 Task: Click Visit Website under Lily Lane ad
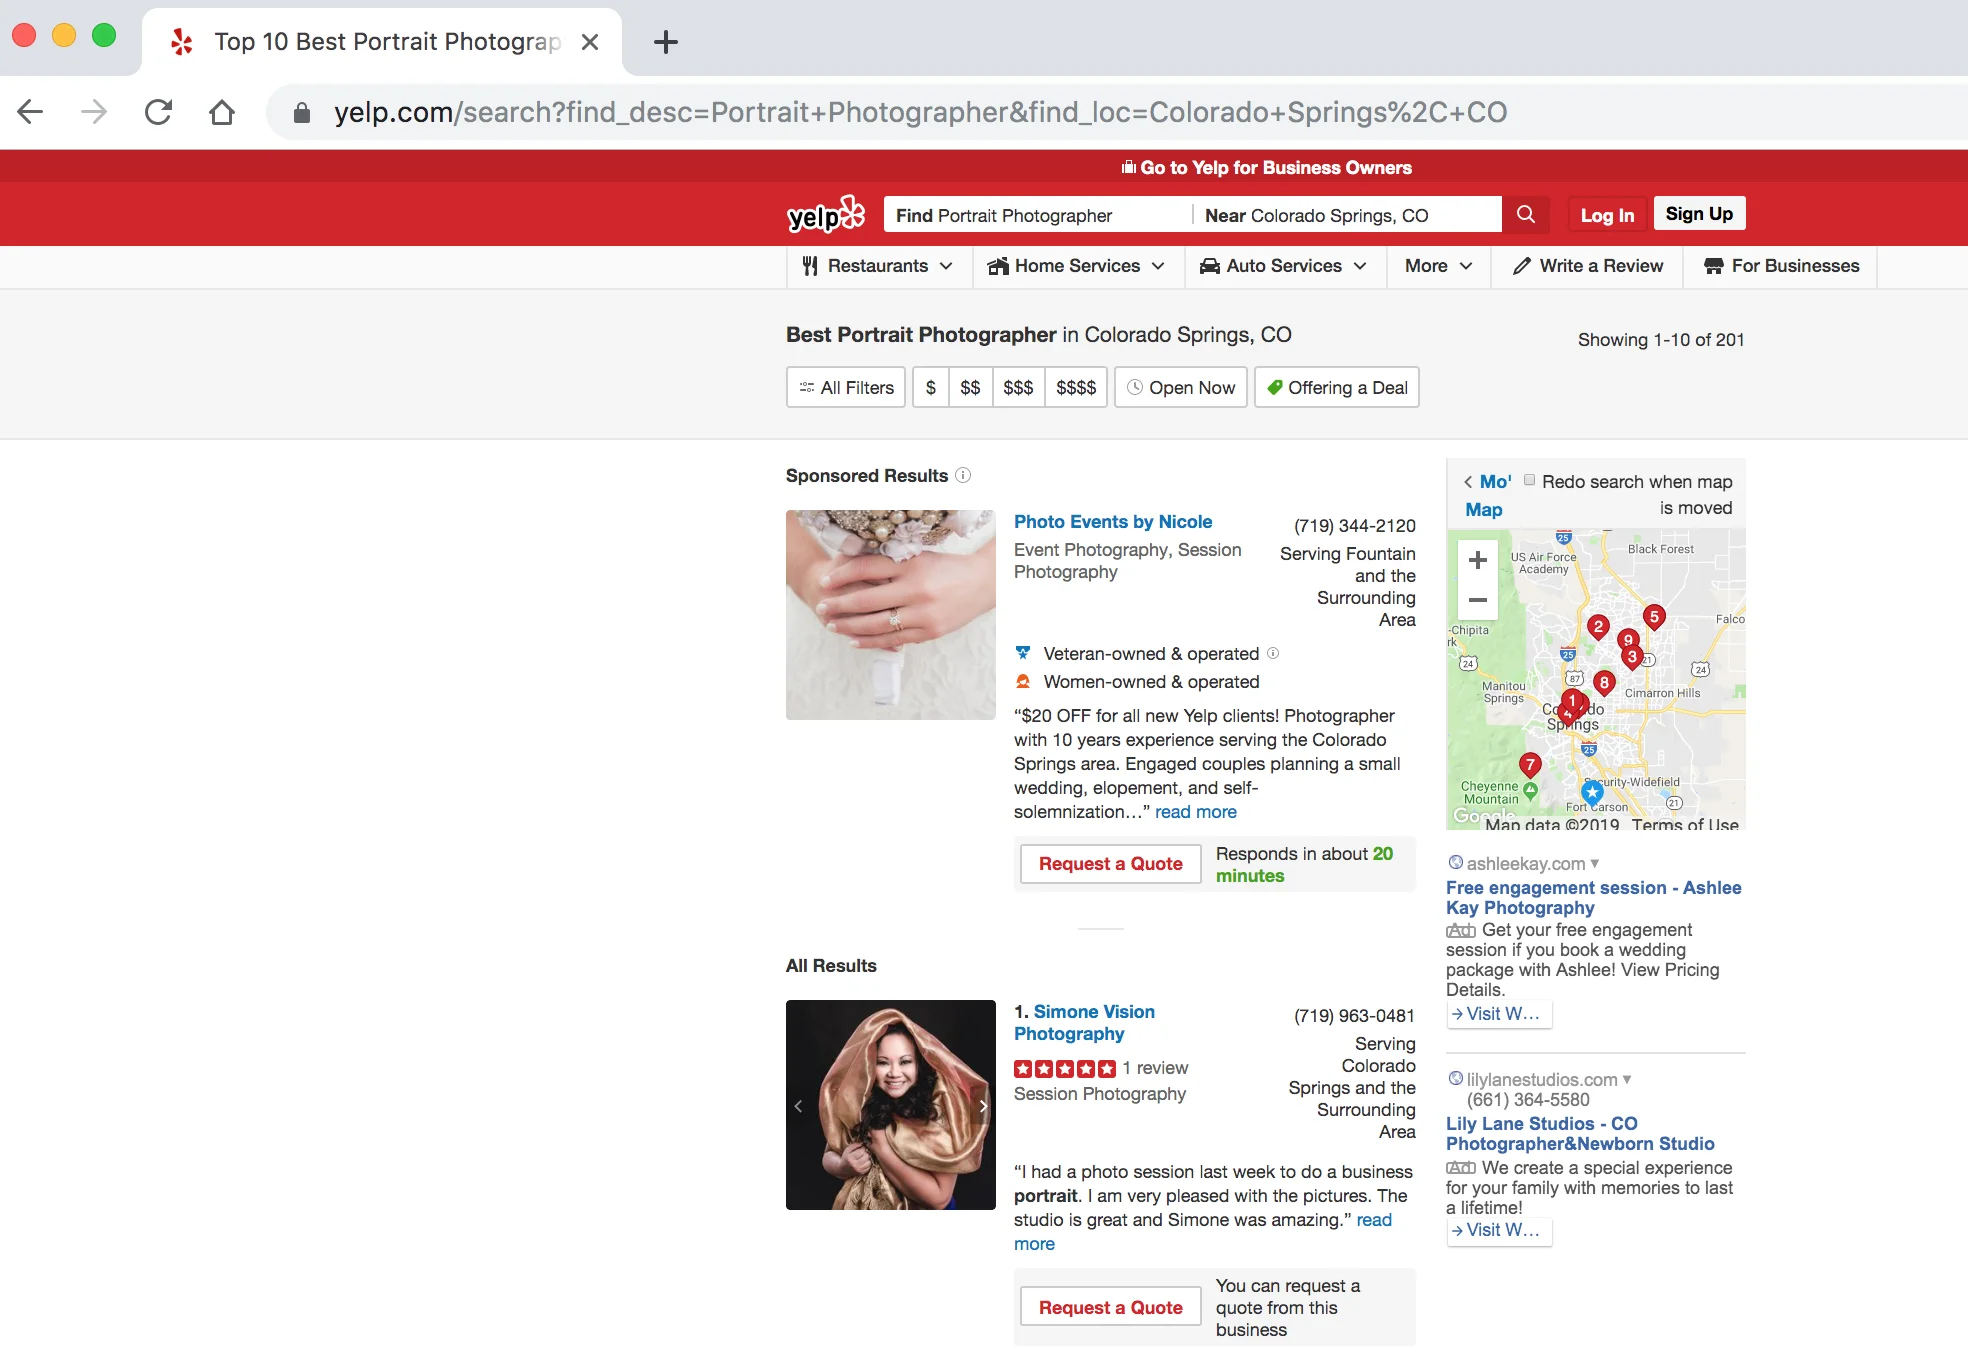[1499, 1230]
